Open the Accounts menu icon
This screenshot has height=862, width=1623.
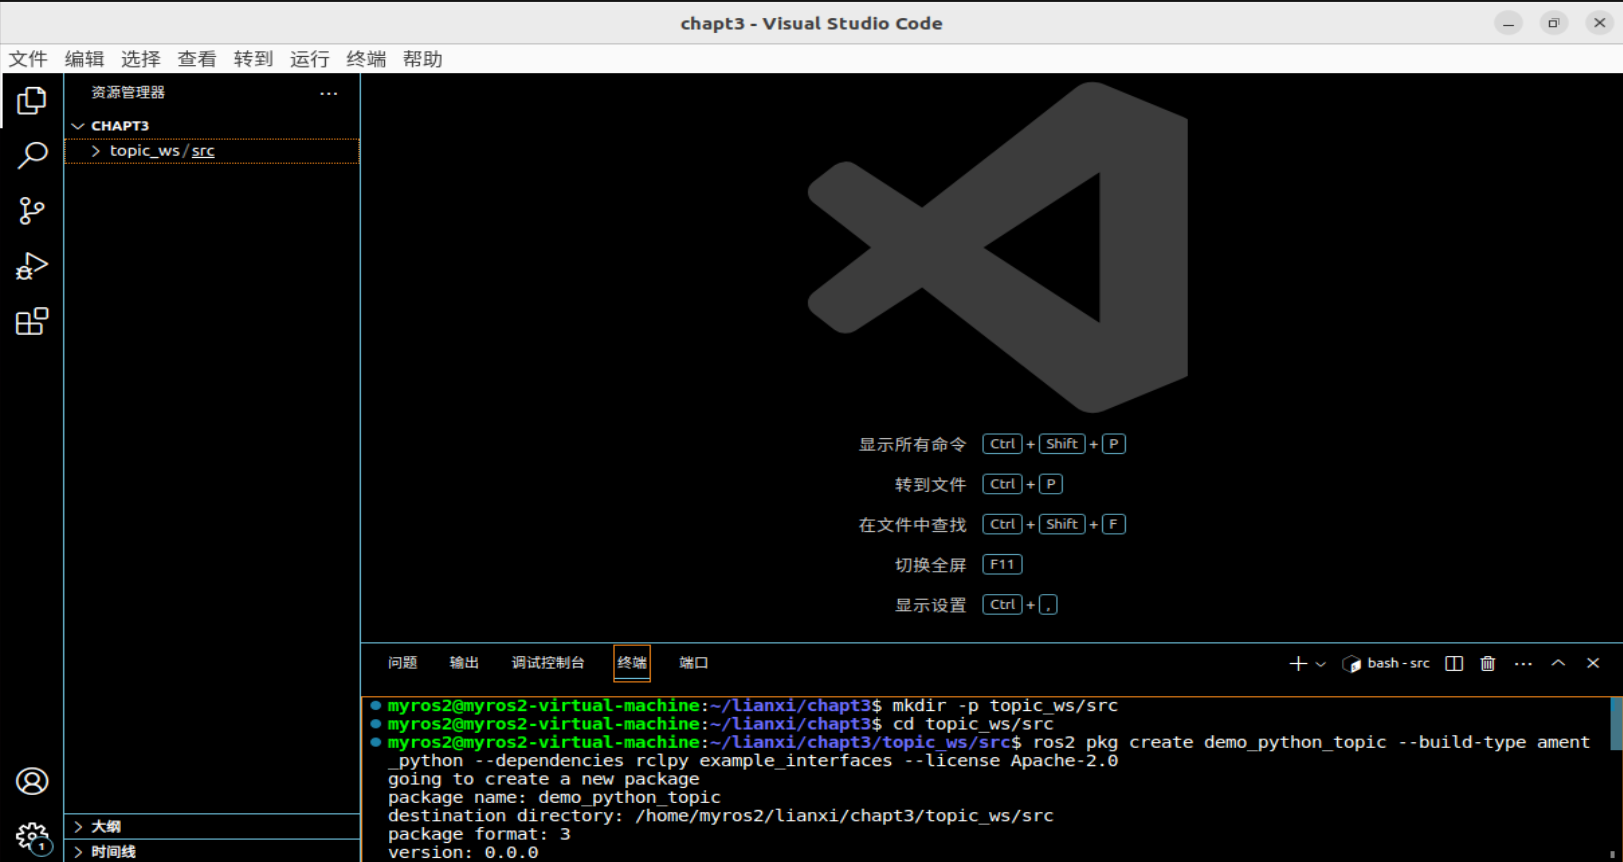[32, 781]
